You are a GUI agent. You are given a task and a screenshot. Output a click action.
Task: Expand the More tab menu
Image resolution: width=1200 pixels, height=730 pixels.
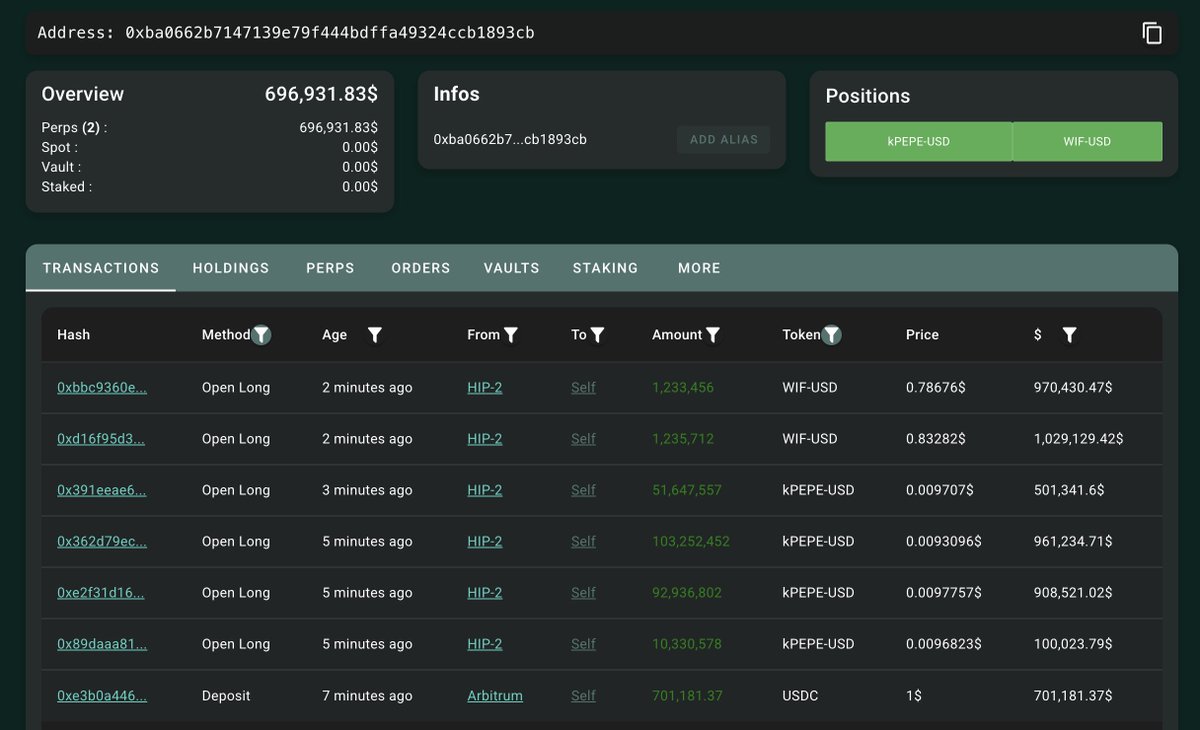click(x=699, y=268)
